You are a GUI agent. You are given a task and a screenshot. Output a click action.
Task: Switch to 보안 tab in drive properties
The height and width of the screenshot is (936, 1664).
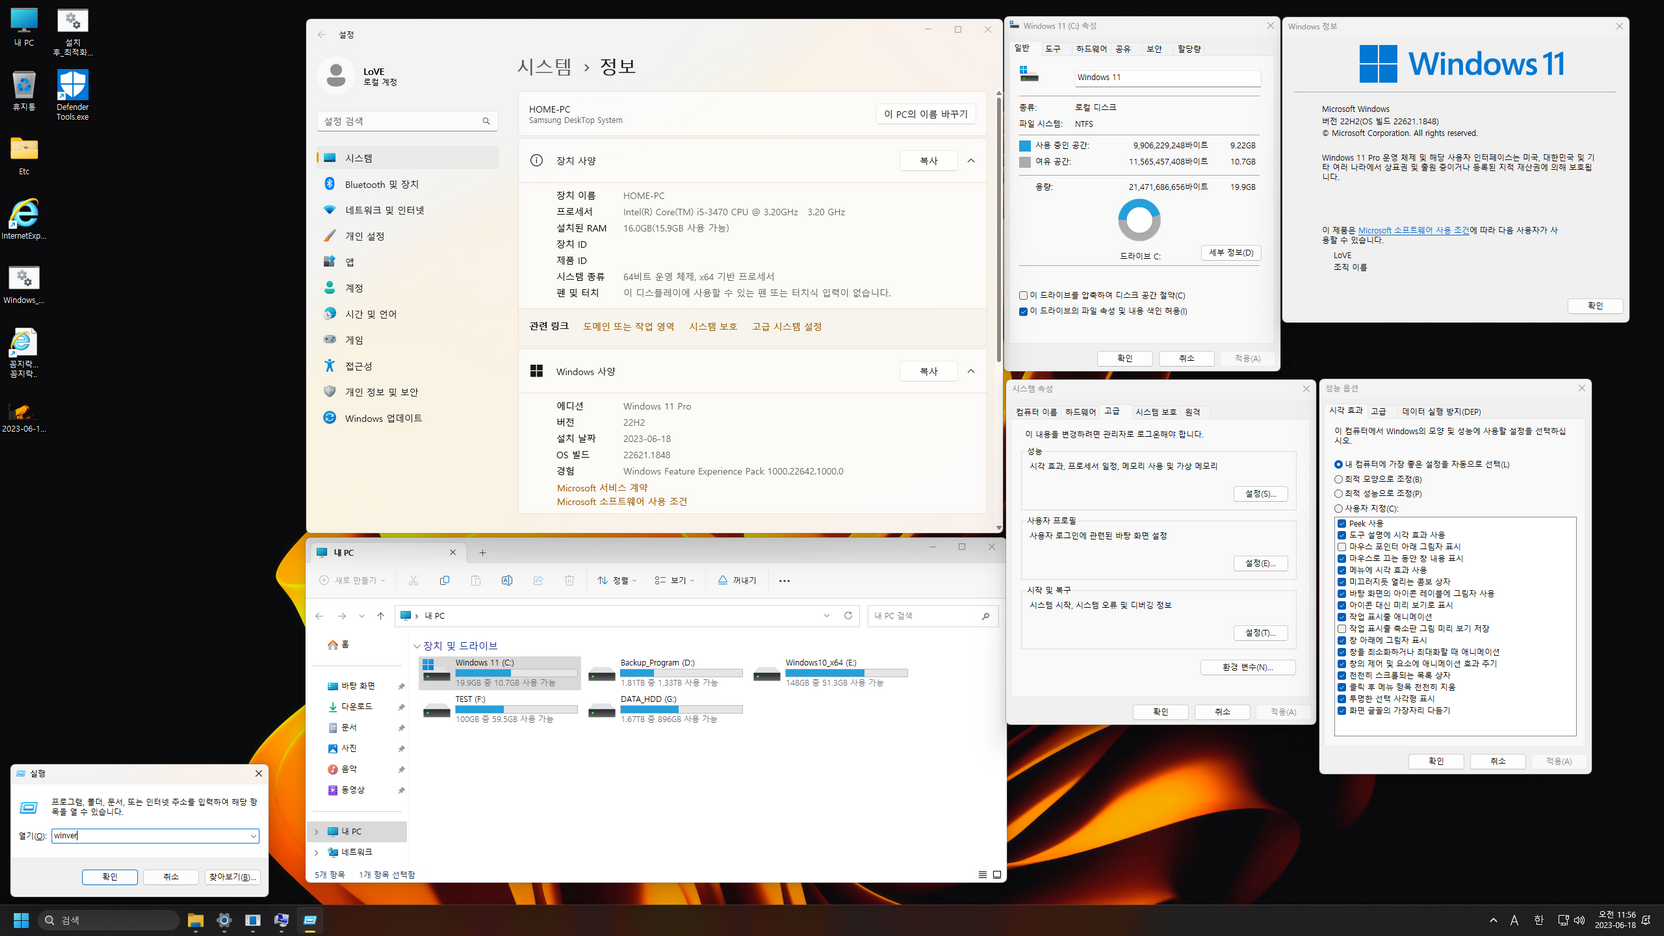[1154, 49]
